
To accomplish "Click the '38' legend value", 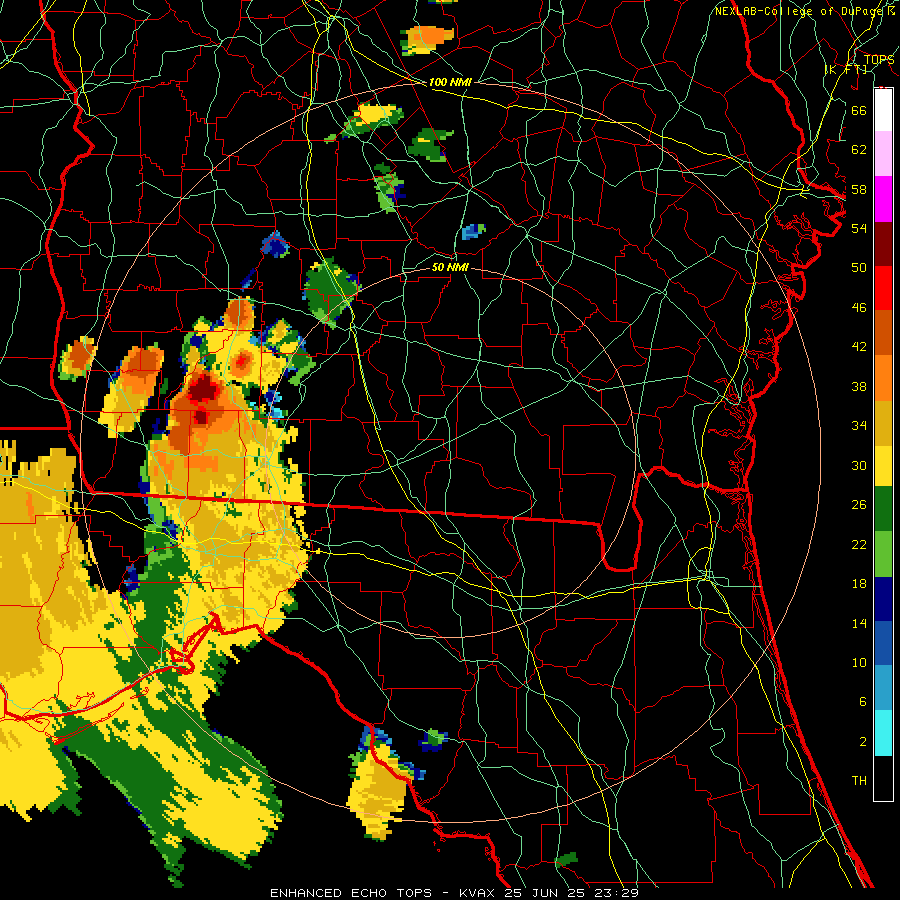I will [x=859, y=386].
